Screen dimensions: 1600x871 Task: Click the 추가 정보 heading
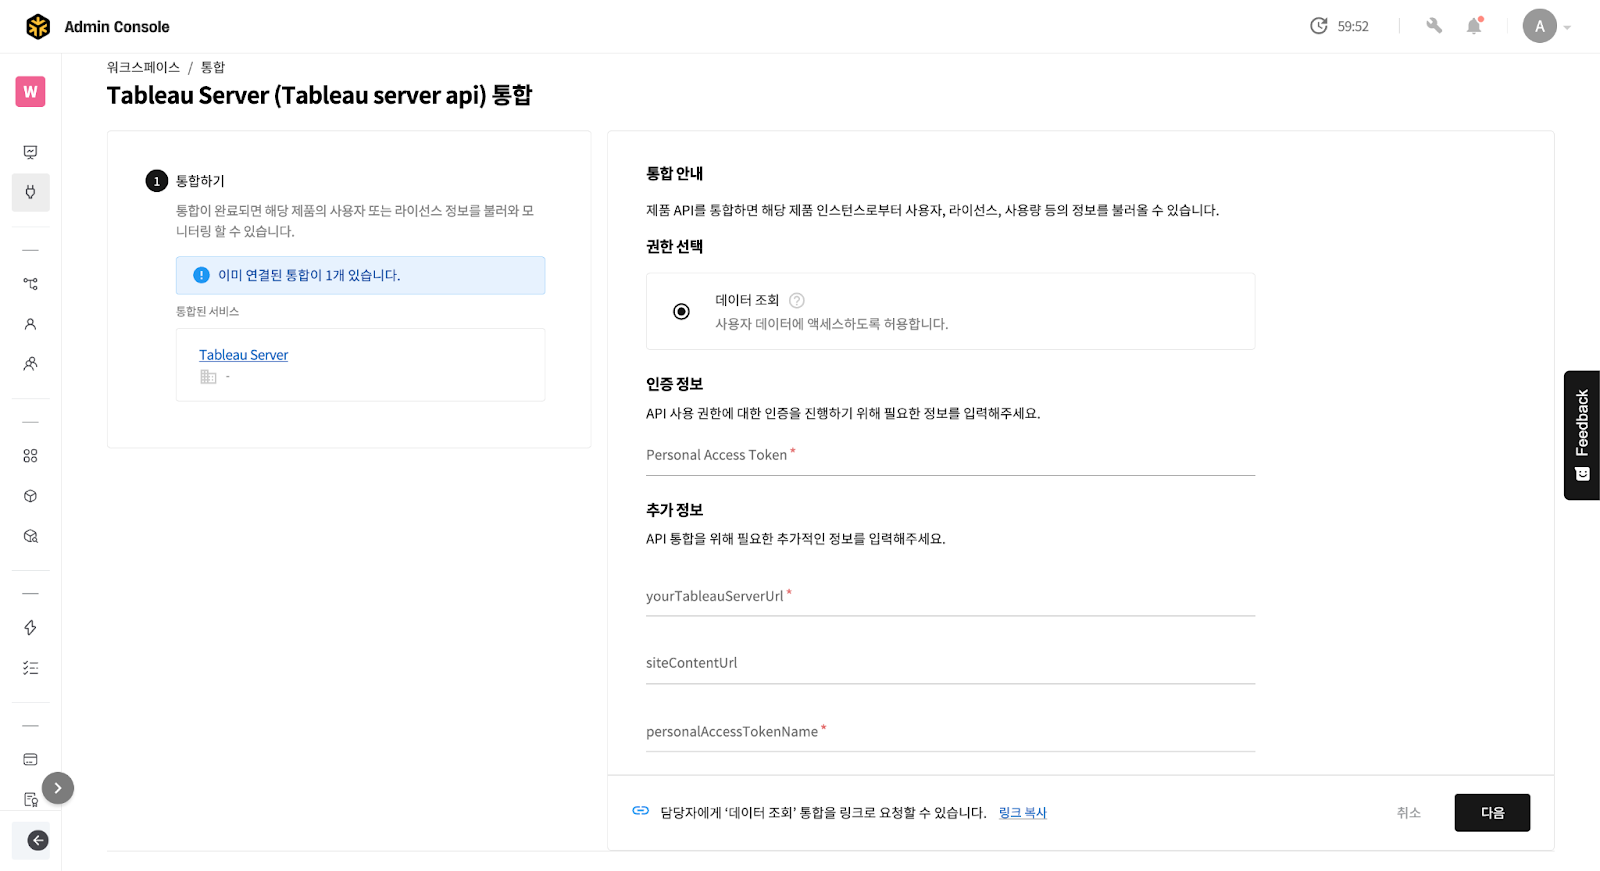(x=674, y=510)
